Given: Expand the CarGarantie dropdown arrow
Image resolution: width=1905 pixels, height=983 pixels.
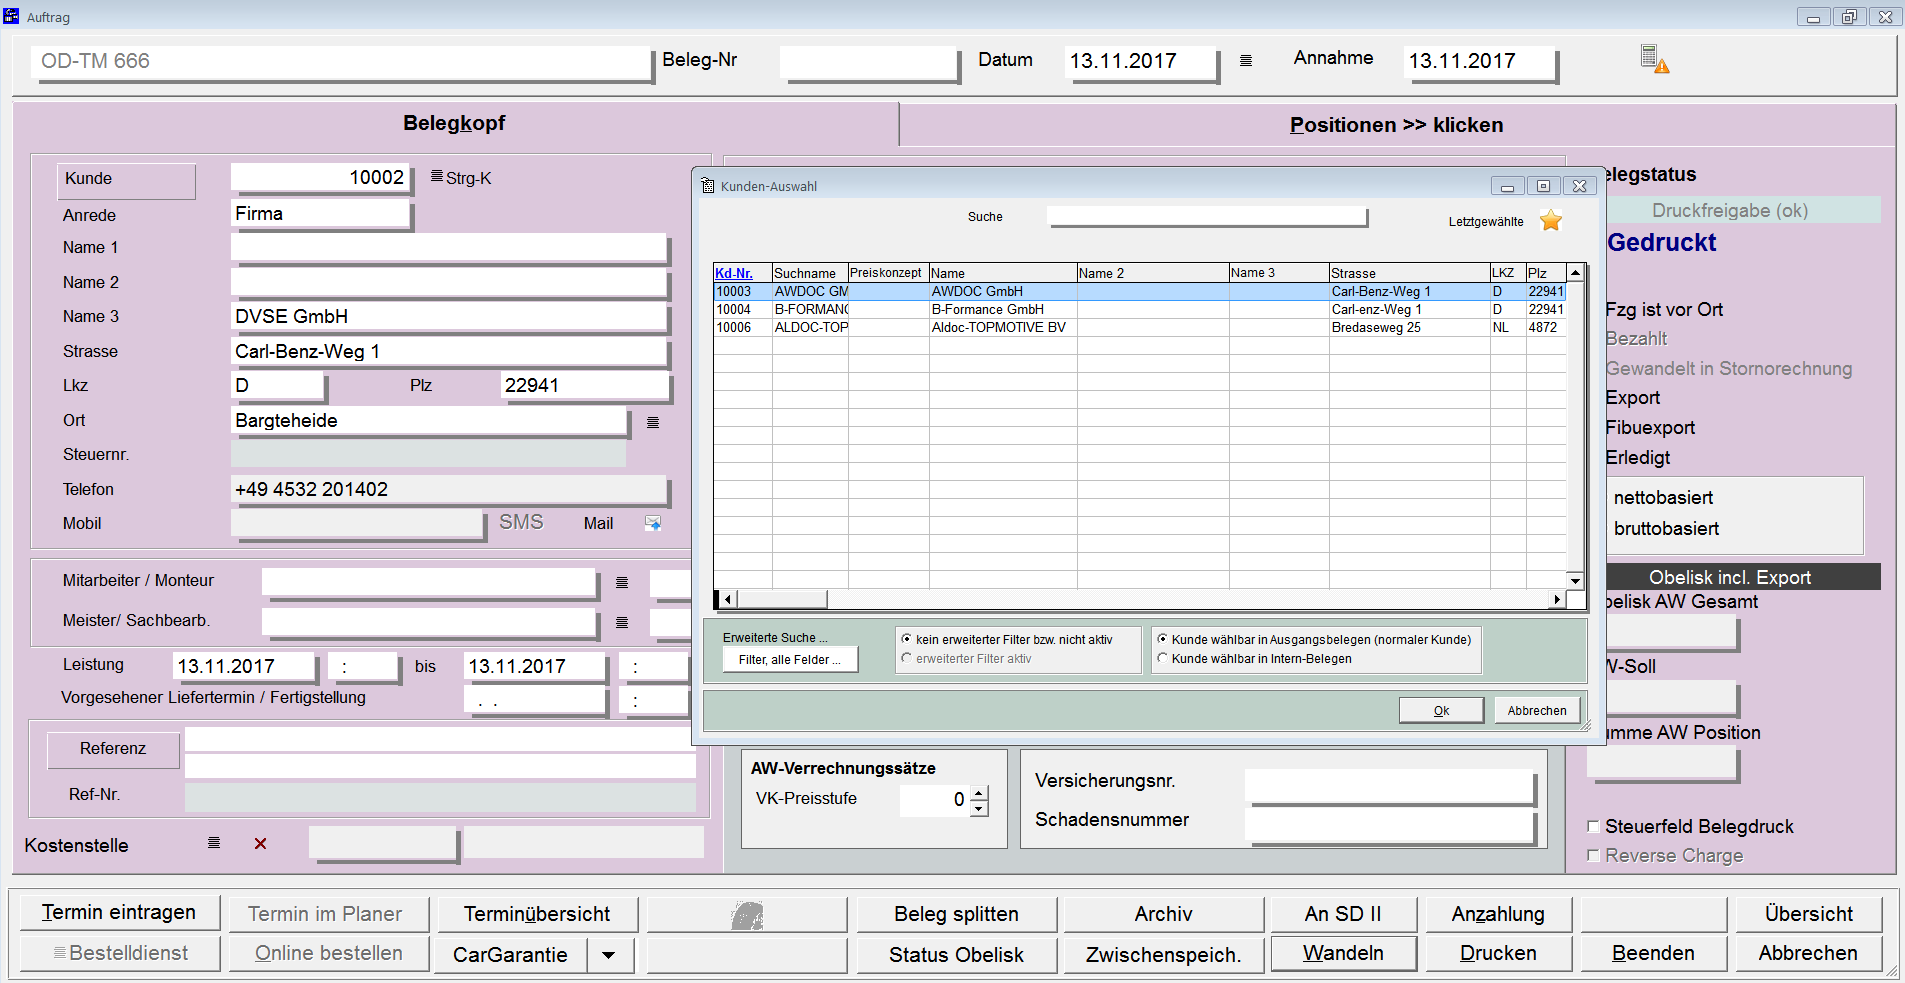Looking at the screenshot, I should 608,955.
